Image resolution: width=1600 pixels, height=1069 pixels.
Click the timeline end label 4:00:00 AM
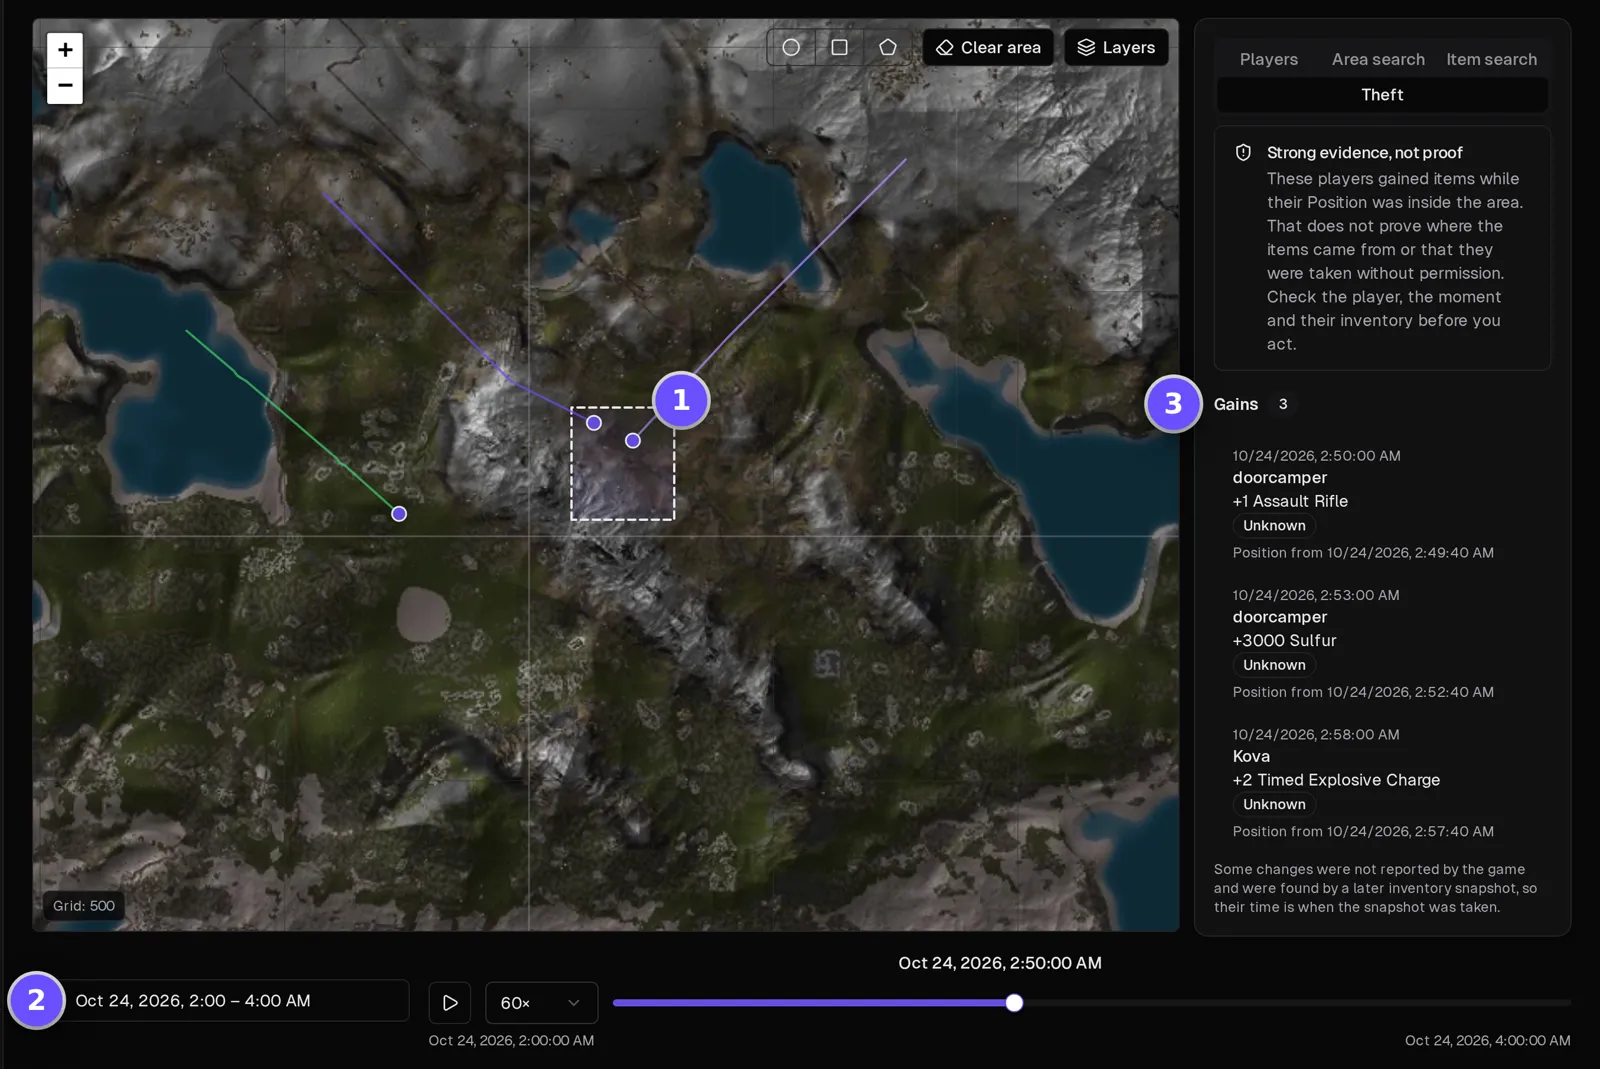(x=1487, y=1040)
